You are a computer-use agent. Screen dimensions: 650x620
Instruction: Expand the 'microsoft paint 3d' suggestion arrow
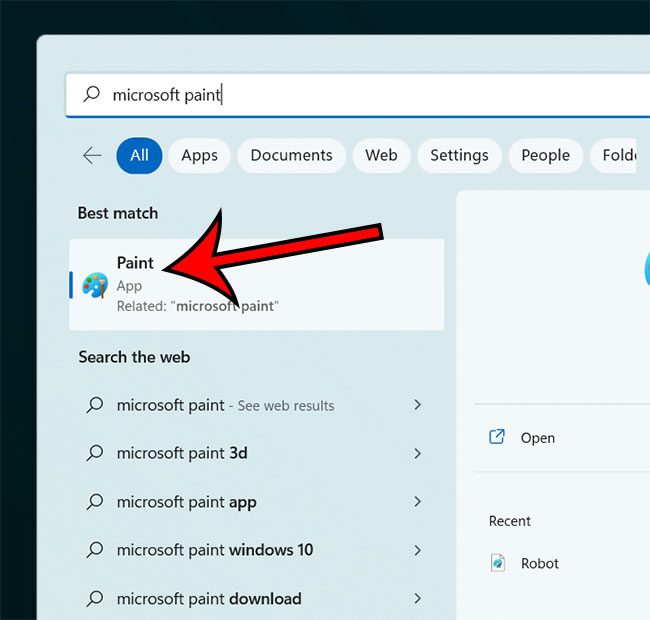coord(417,453)
